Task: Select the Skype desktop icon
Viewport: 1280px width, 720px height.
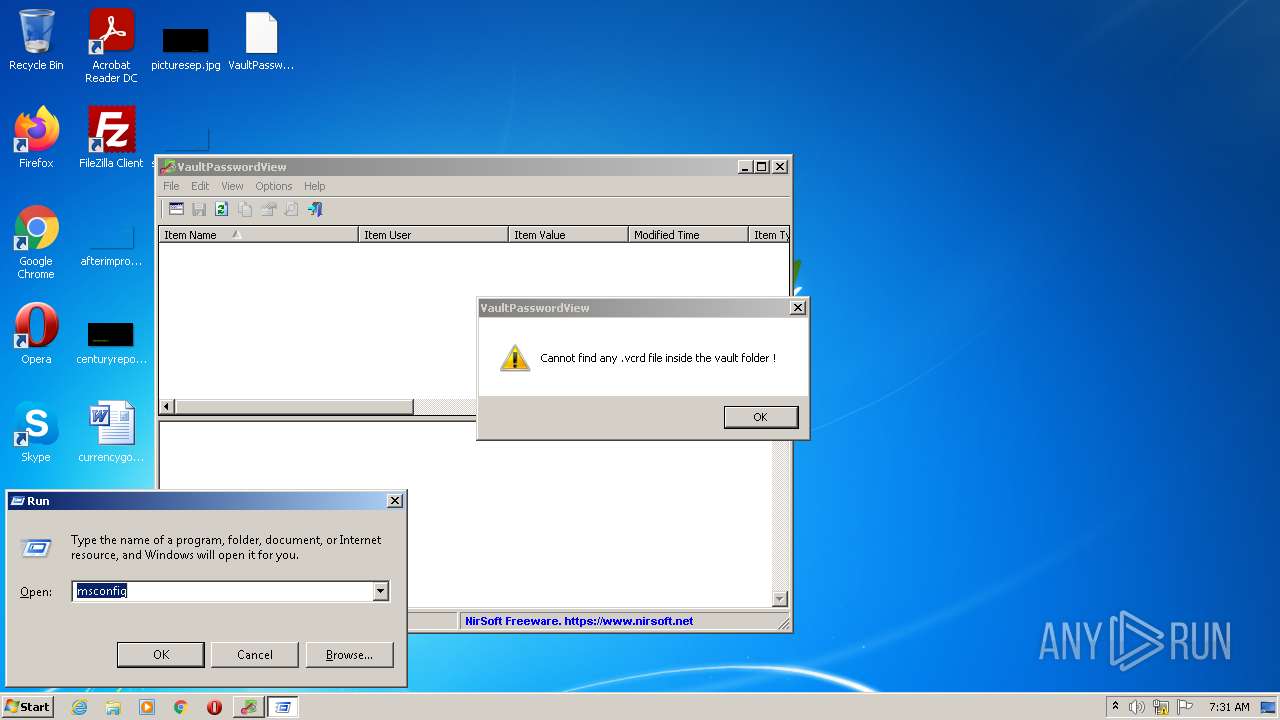Action: click(x=36, y=432)
